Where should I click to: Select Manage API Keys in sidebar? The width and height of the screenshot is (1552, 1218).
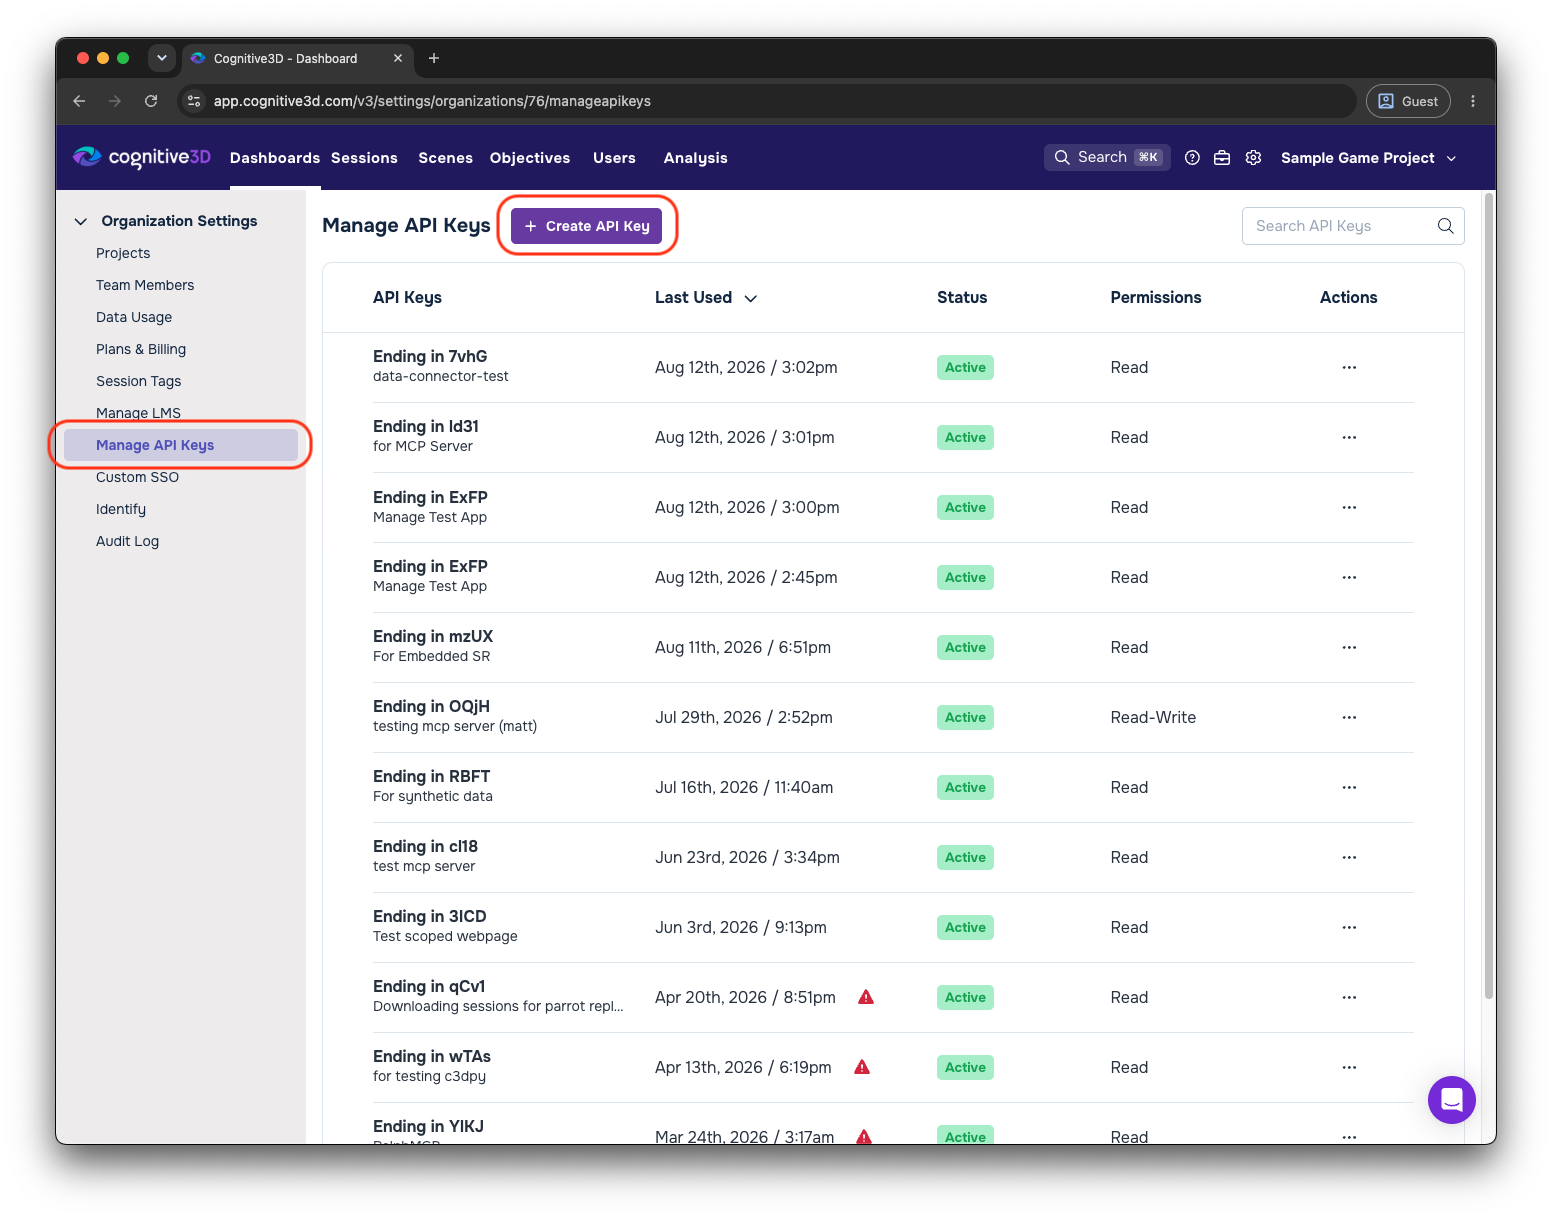point(181,445)
